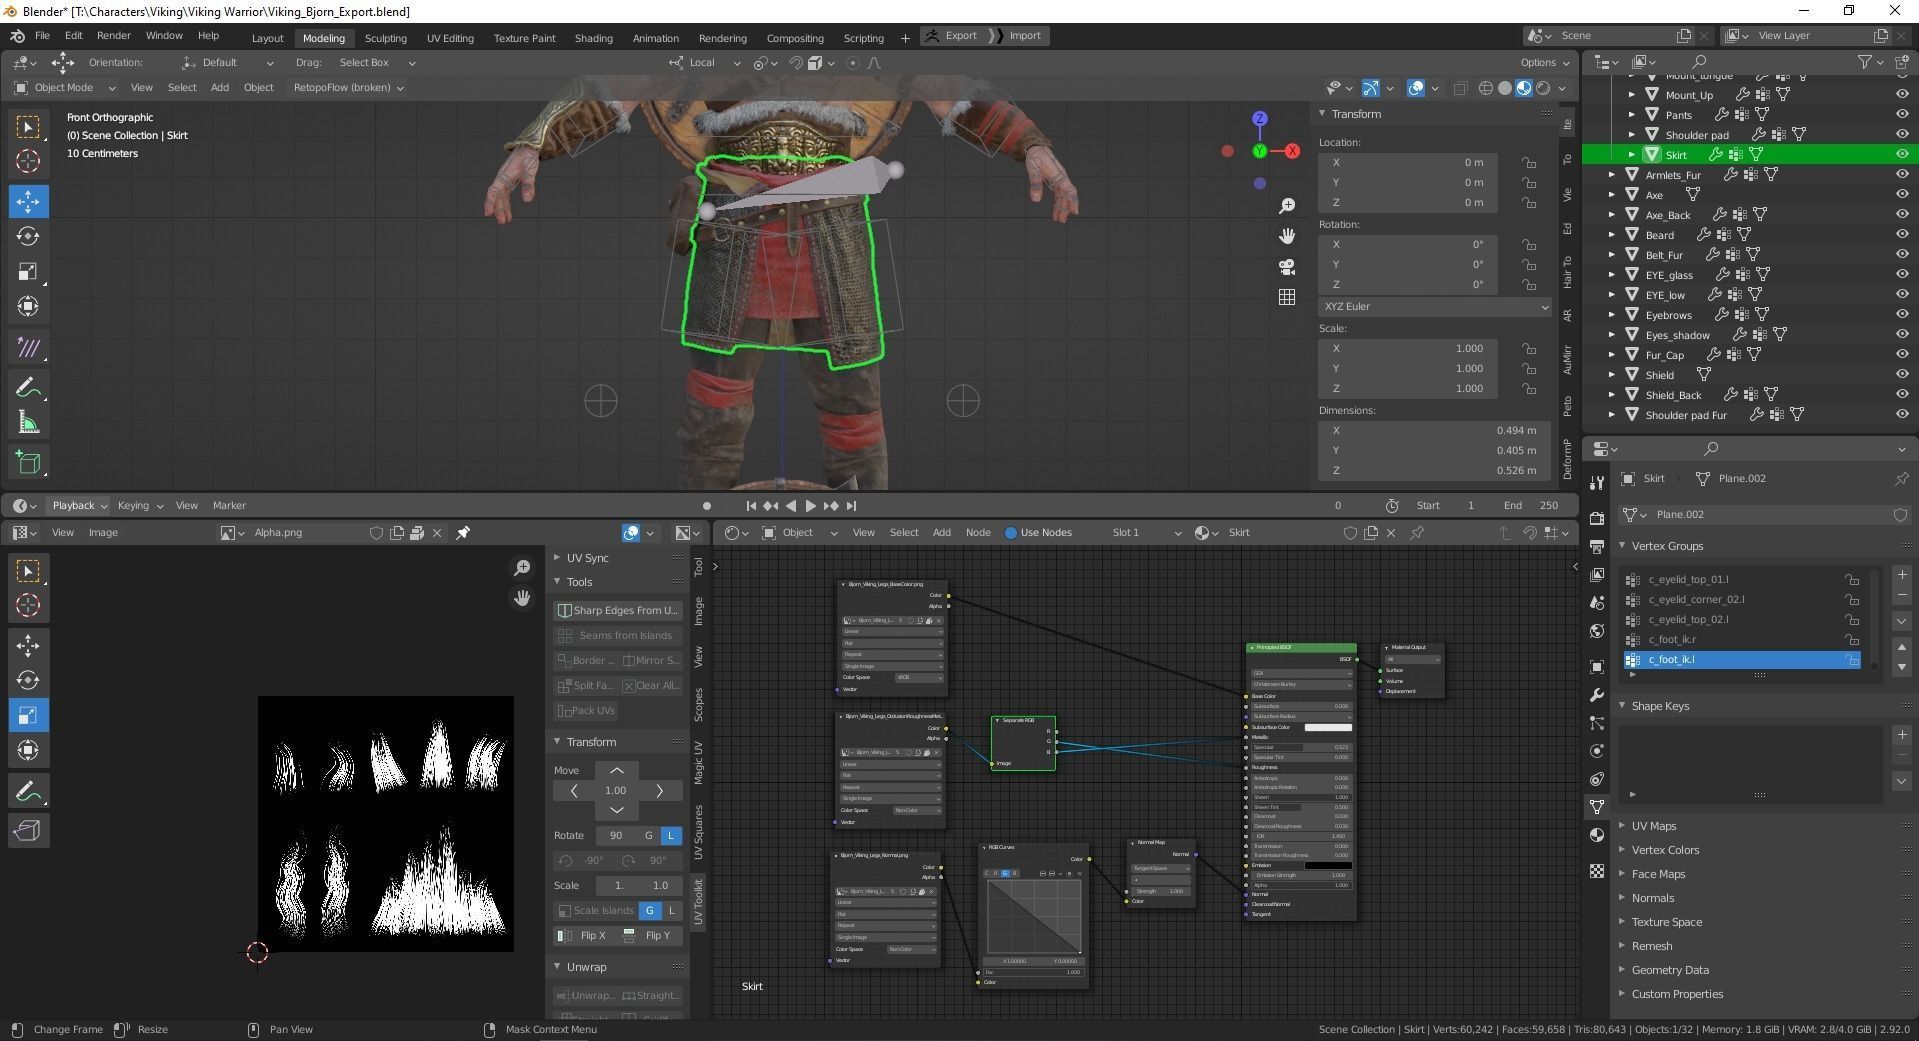Toggle visibility of Shield object

click(1902, 375)
